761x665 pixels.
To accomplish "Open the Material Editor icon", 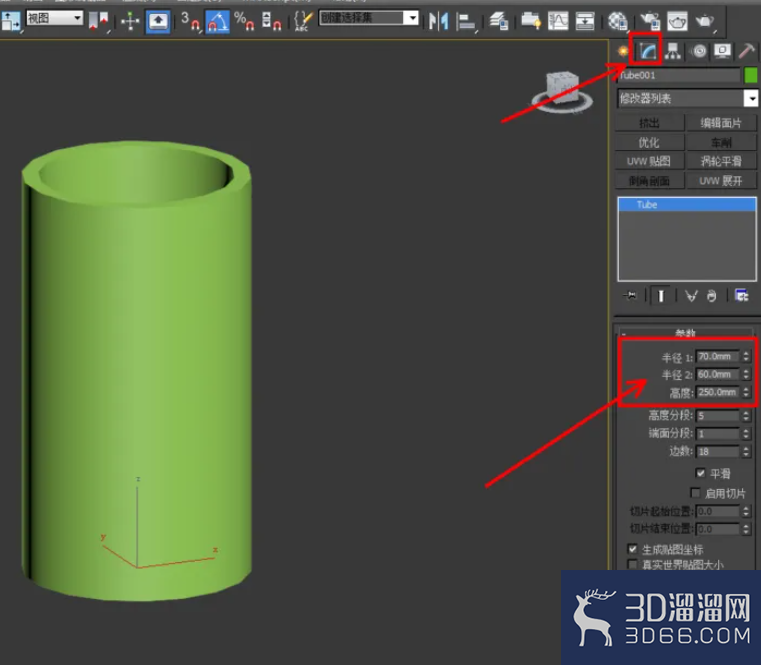I will (618, 21).
